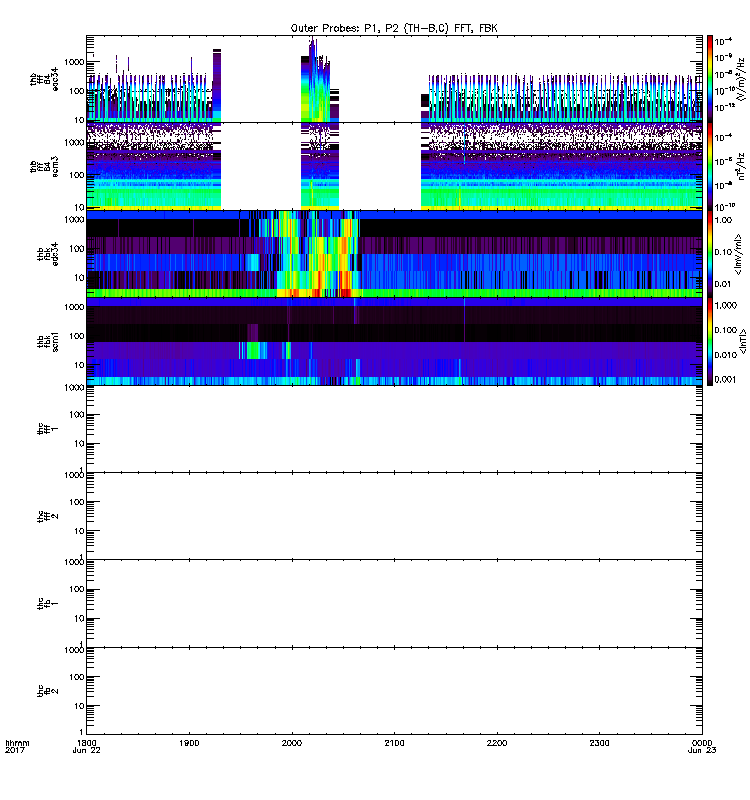The width and height of the screenshot is (750, 800).
Task: Click the "2100" time axis label
Action: pyautogui.click(x=394, y=743)
